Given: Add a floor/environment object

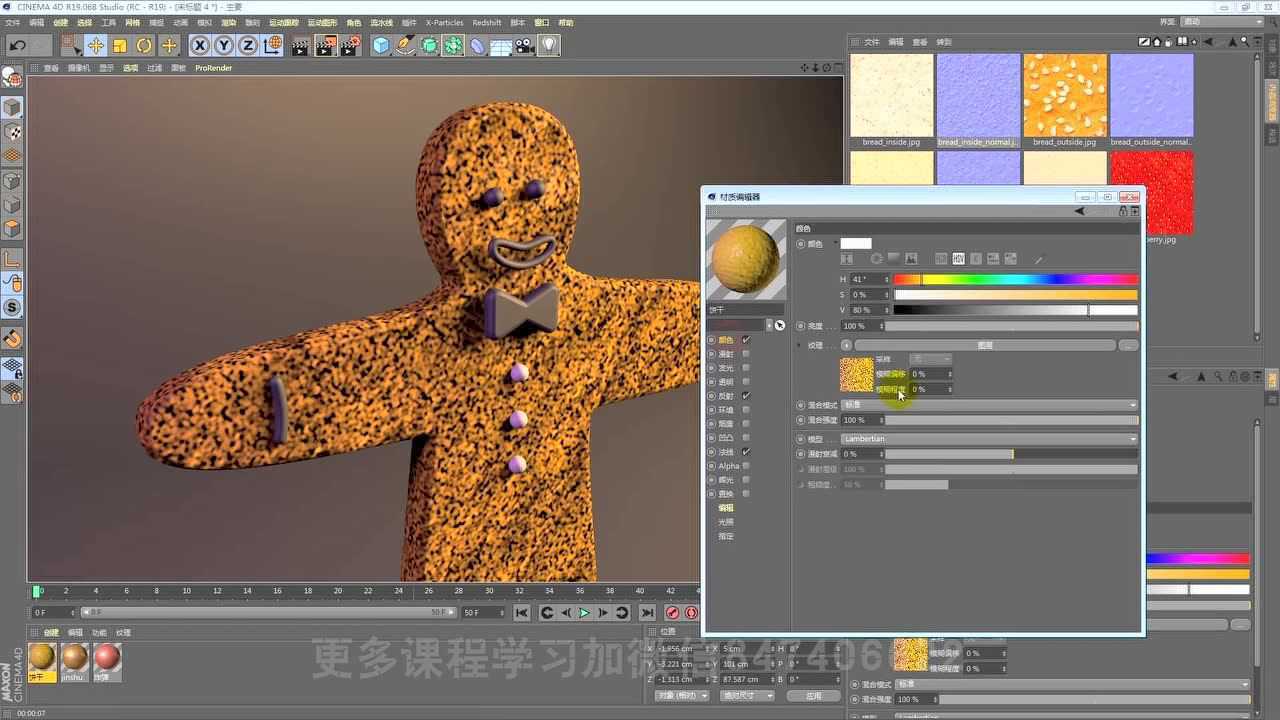Looking at the screenshot, I should click(x=501, y=45).
